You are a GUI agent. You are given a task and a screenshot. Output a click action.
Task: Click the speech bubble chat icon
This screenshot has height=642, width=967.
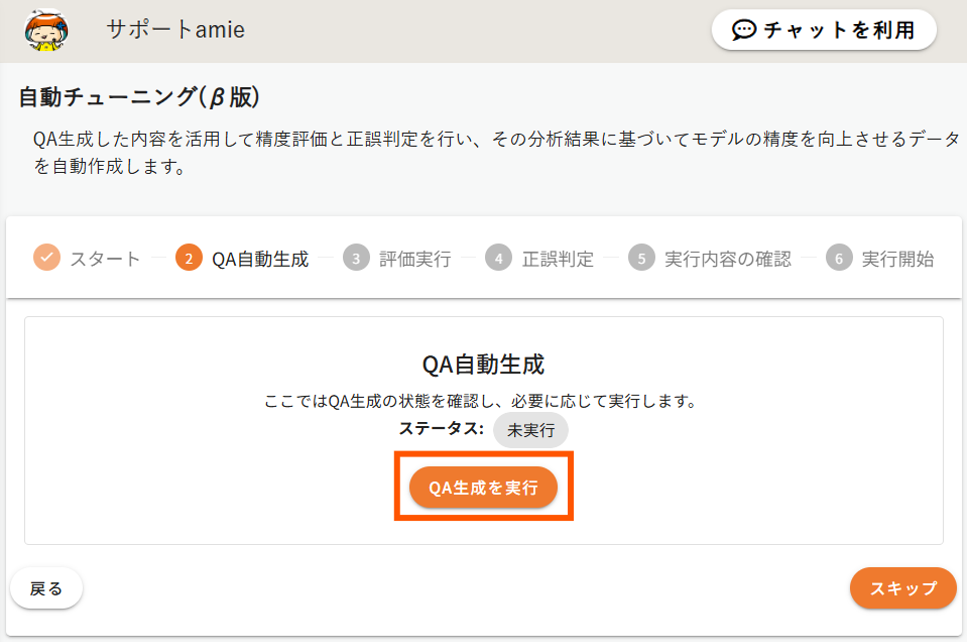click(743, 30)
